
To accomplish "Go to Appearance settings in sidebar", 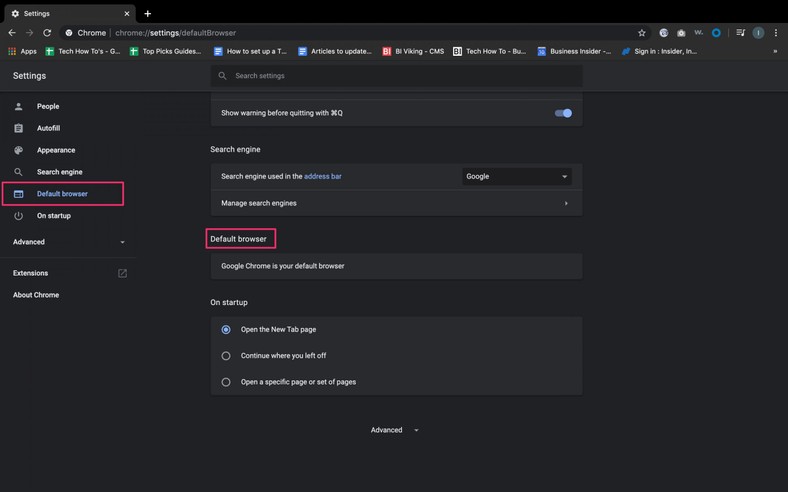I will coord(56,150).
